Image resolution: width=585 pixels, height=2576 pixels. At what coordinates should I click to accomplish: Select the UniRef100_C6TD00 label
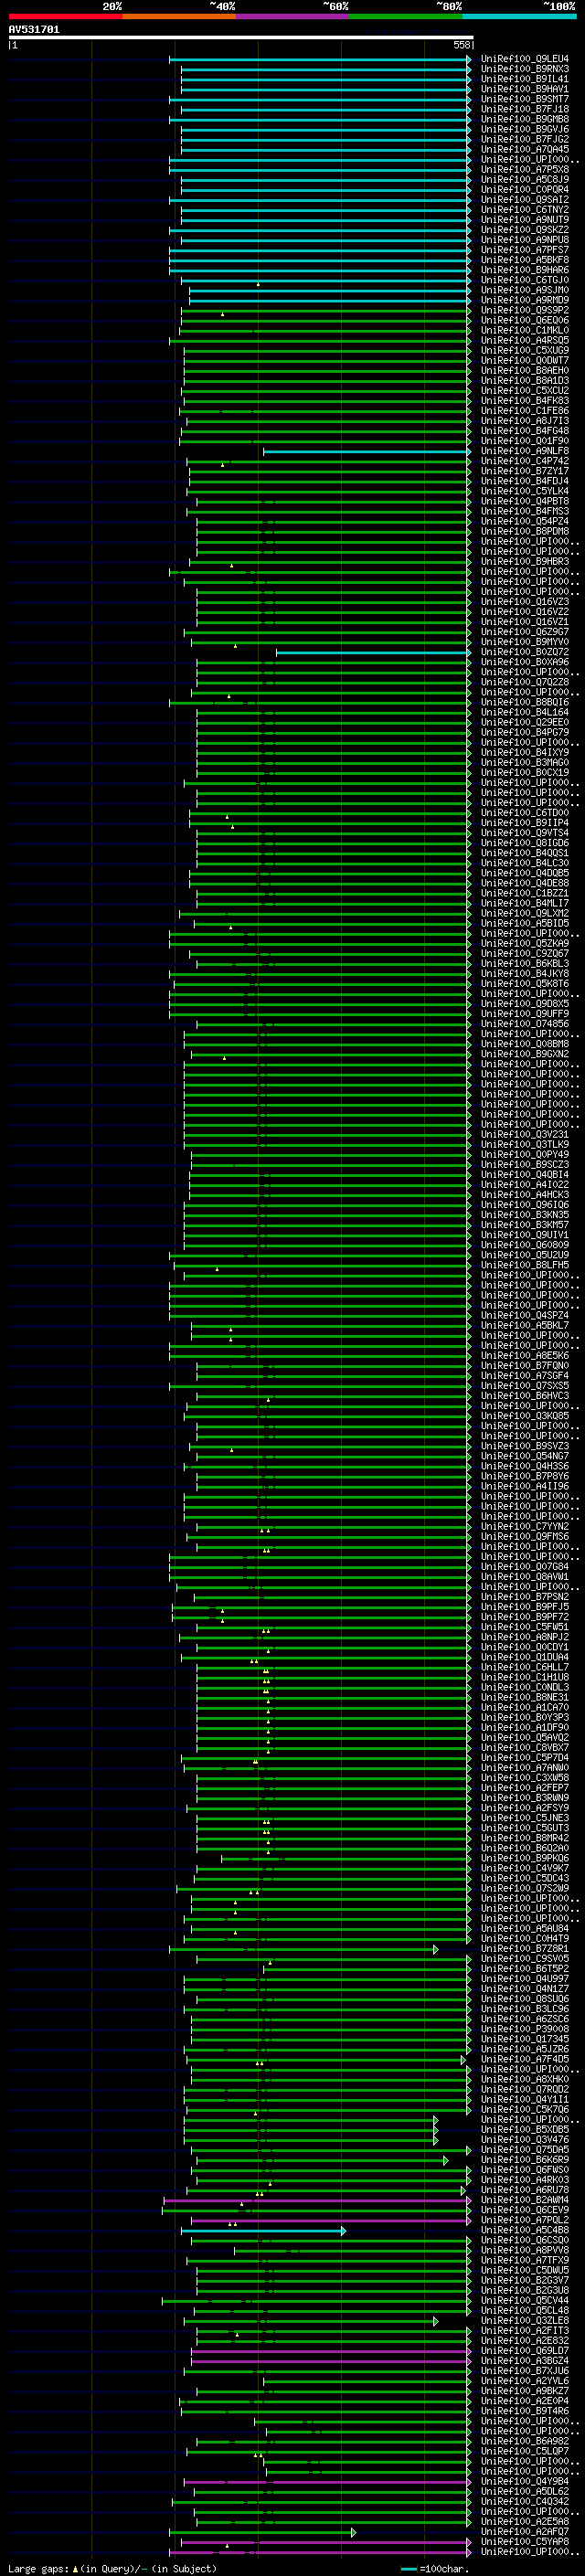(x=525, y=813)
